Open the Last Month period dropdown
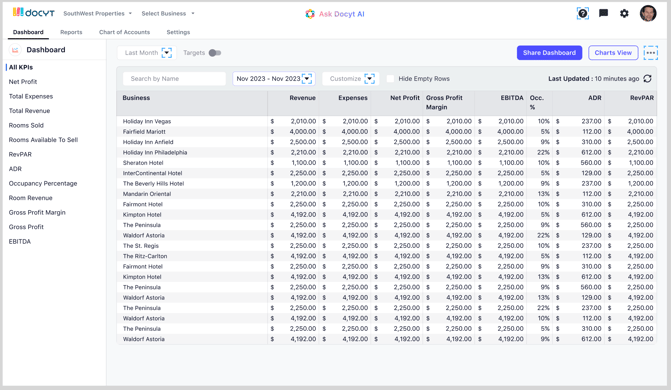 [x=146, y=53]
